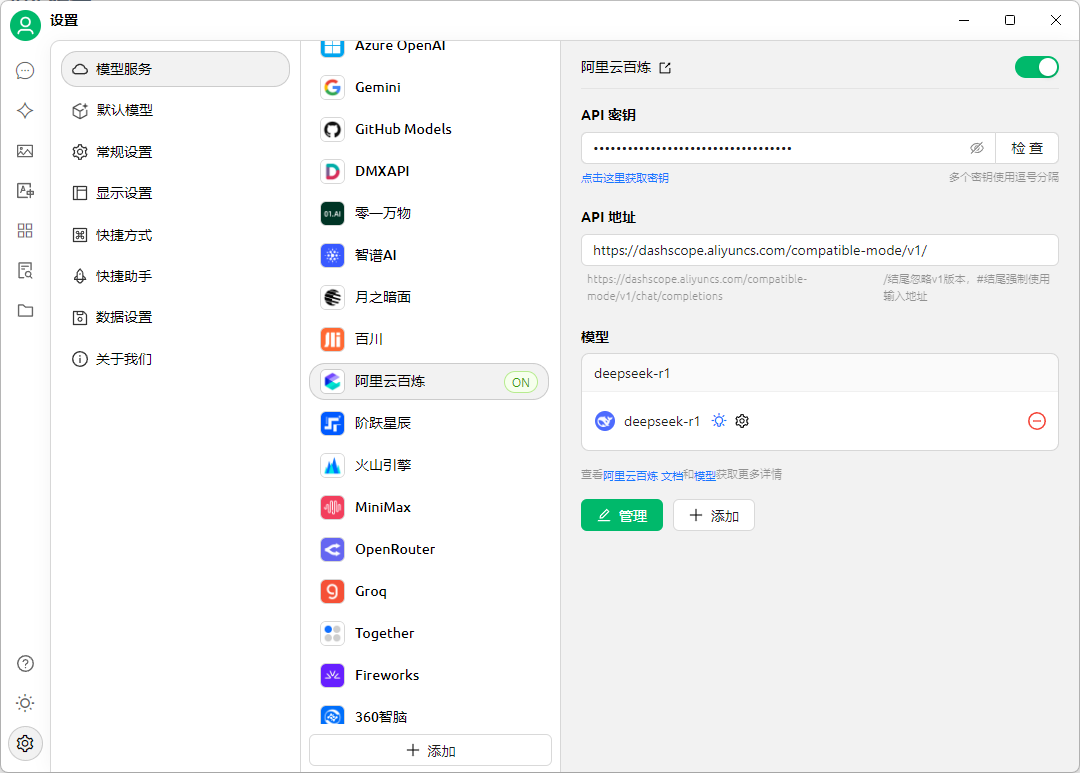
Task: Open the 阿里云百炼 文档 link
Action: click(643, 475)
